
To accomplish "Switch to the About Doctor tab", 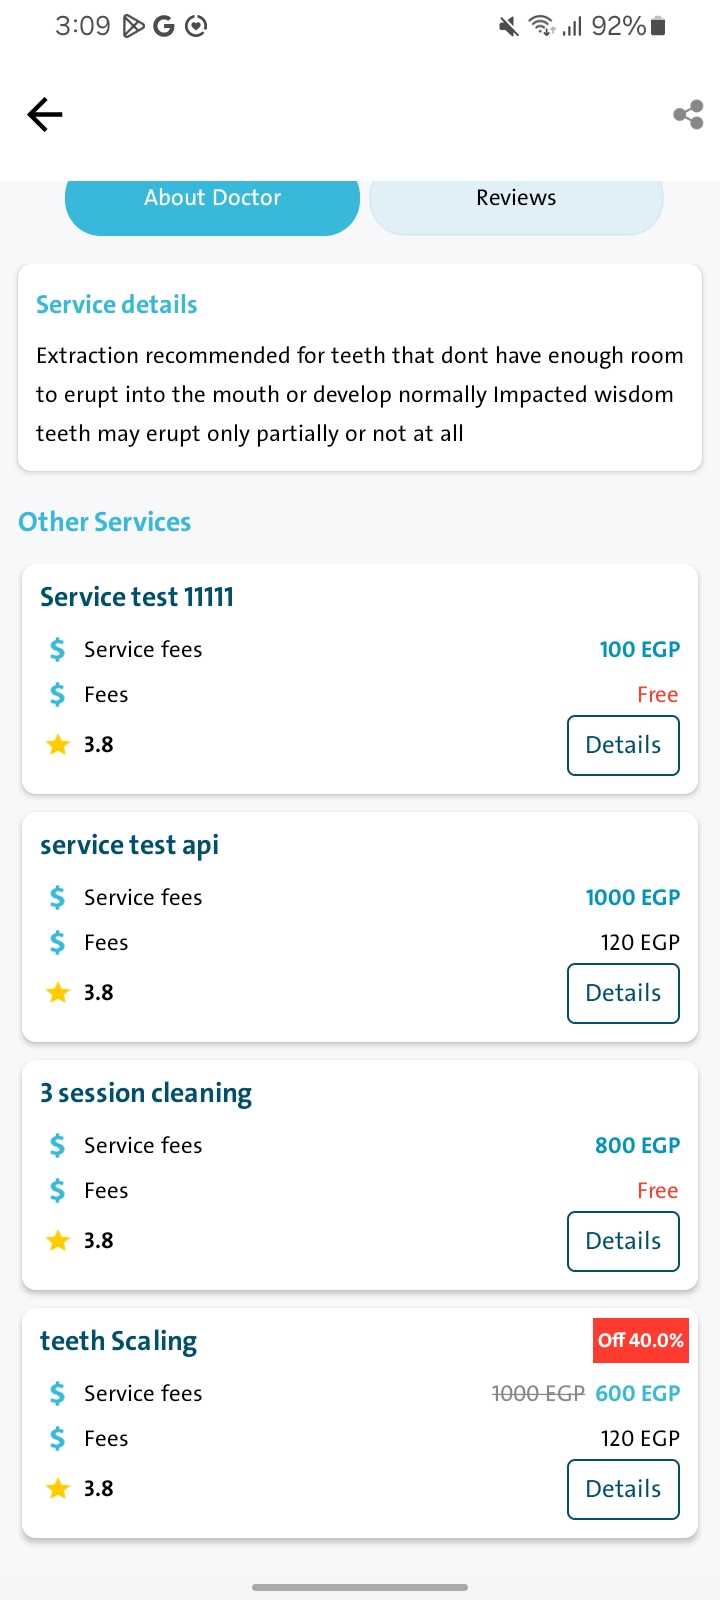I will (212, 201).
